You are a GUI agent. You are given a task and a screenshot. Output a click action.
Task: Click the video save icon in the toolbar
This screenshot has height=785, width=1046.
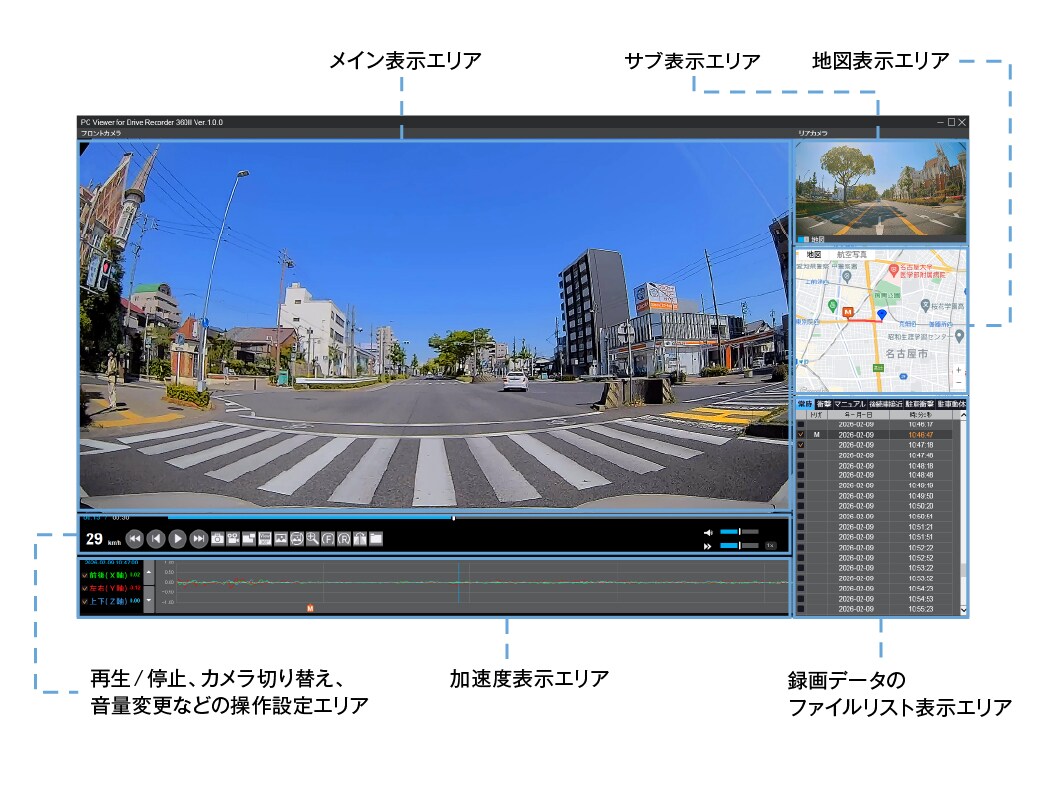click(232, 539)
